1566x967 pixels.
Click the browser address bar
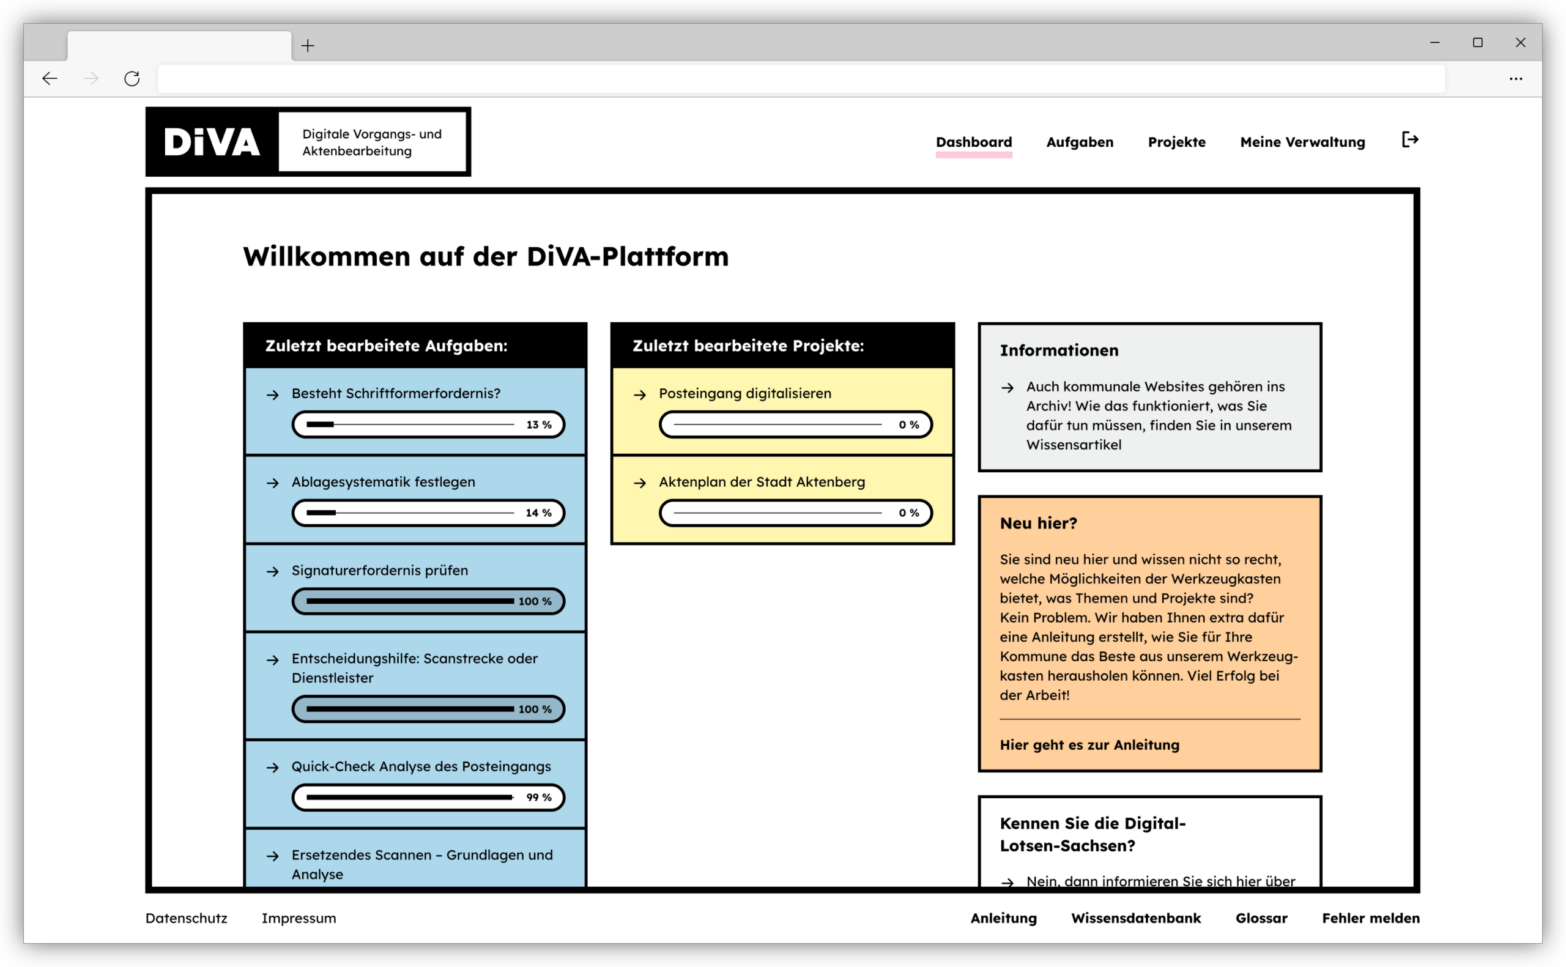(800, 78)
